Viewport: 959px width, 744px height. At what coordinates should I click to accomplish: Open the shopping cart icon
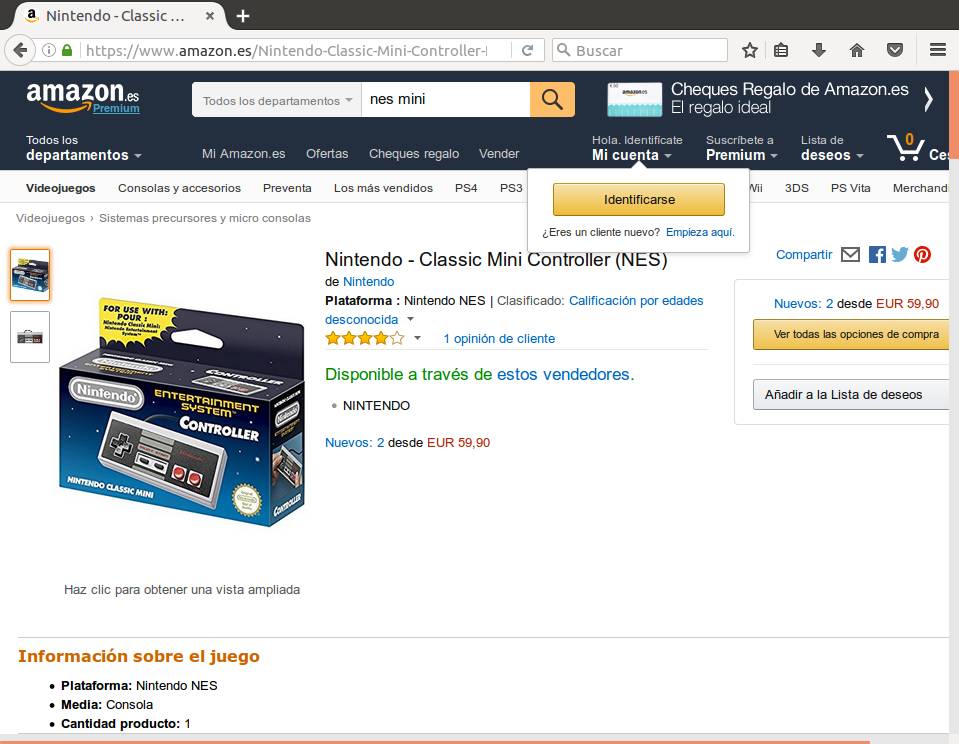coord(906,147)
